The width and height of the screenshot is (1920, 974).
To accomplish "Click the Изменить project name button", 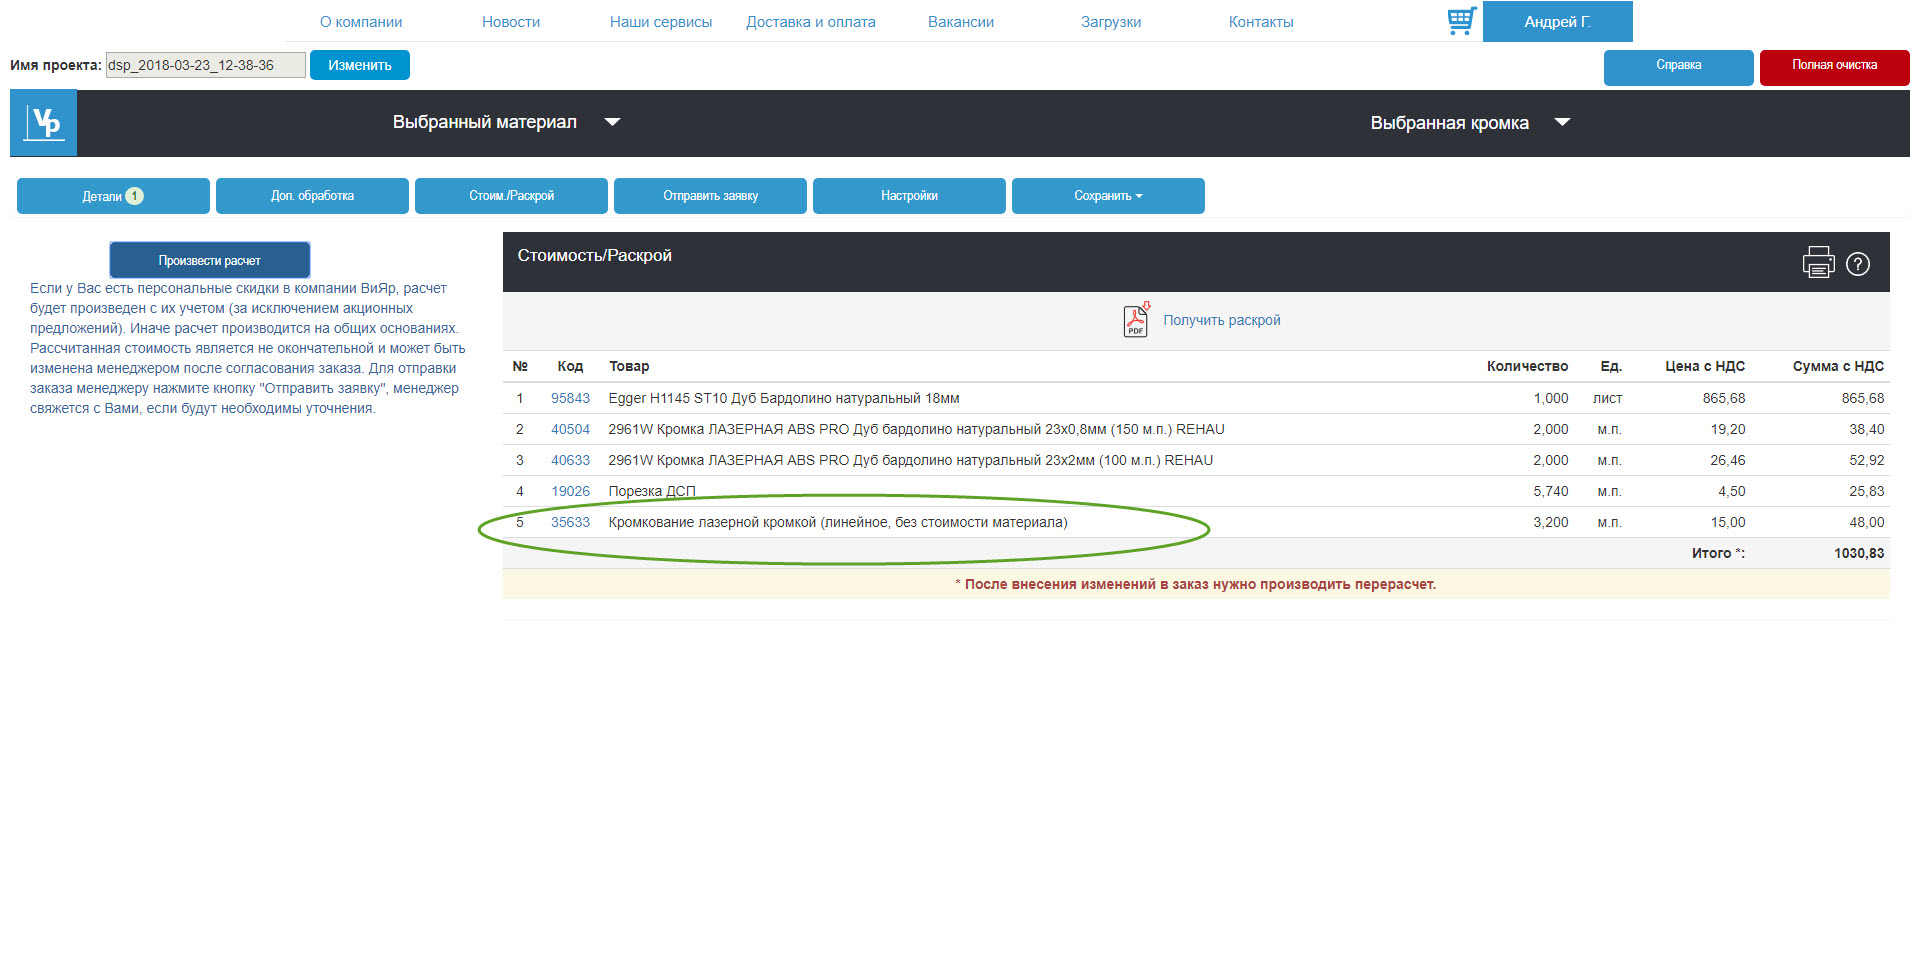I will pos(360,65).
